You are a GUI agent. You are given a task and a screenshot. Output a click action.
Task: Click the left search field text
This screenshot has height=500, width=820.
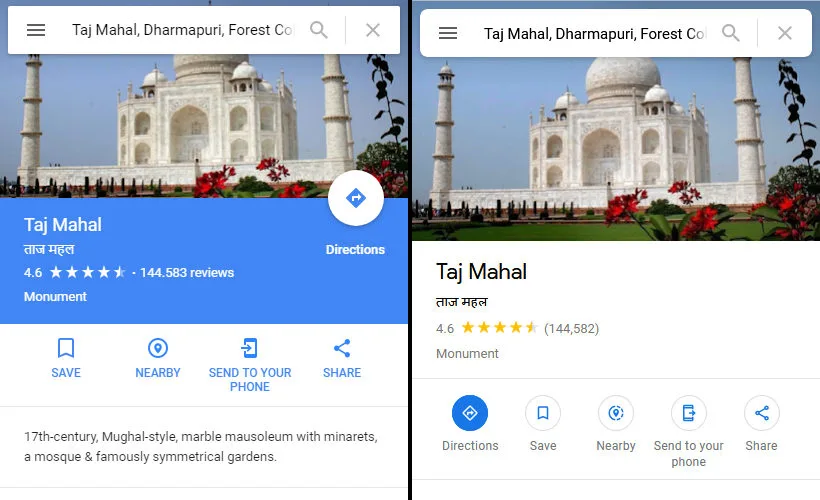pos(183,30)
